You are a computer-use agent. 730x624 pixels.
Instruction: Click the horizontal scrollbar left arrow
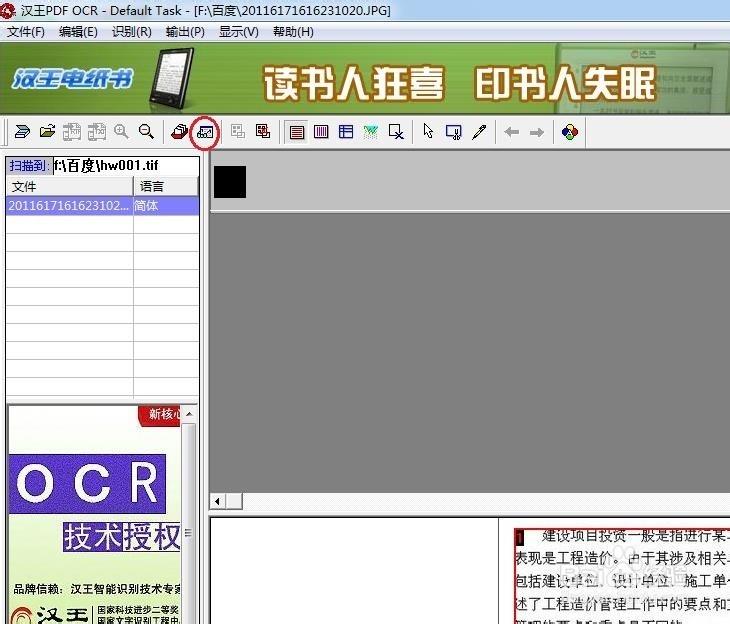pyautogui.click(x=217, y=502)
